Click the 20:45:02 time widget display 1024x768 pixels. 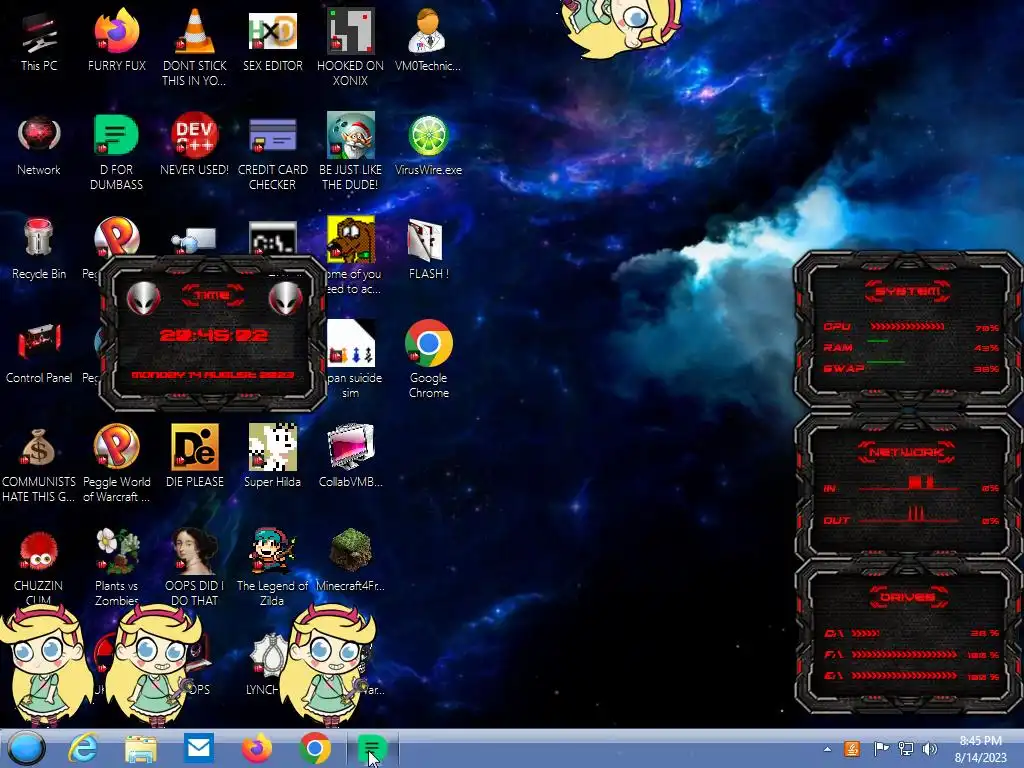coord(214,336)
